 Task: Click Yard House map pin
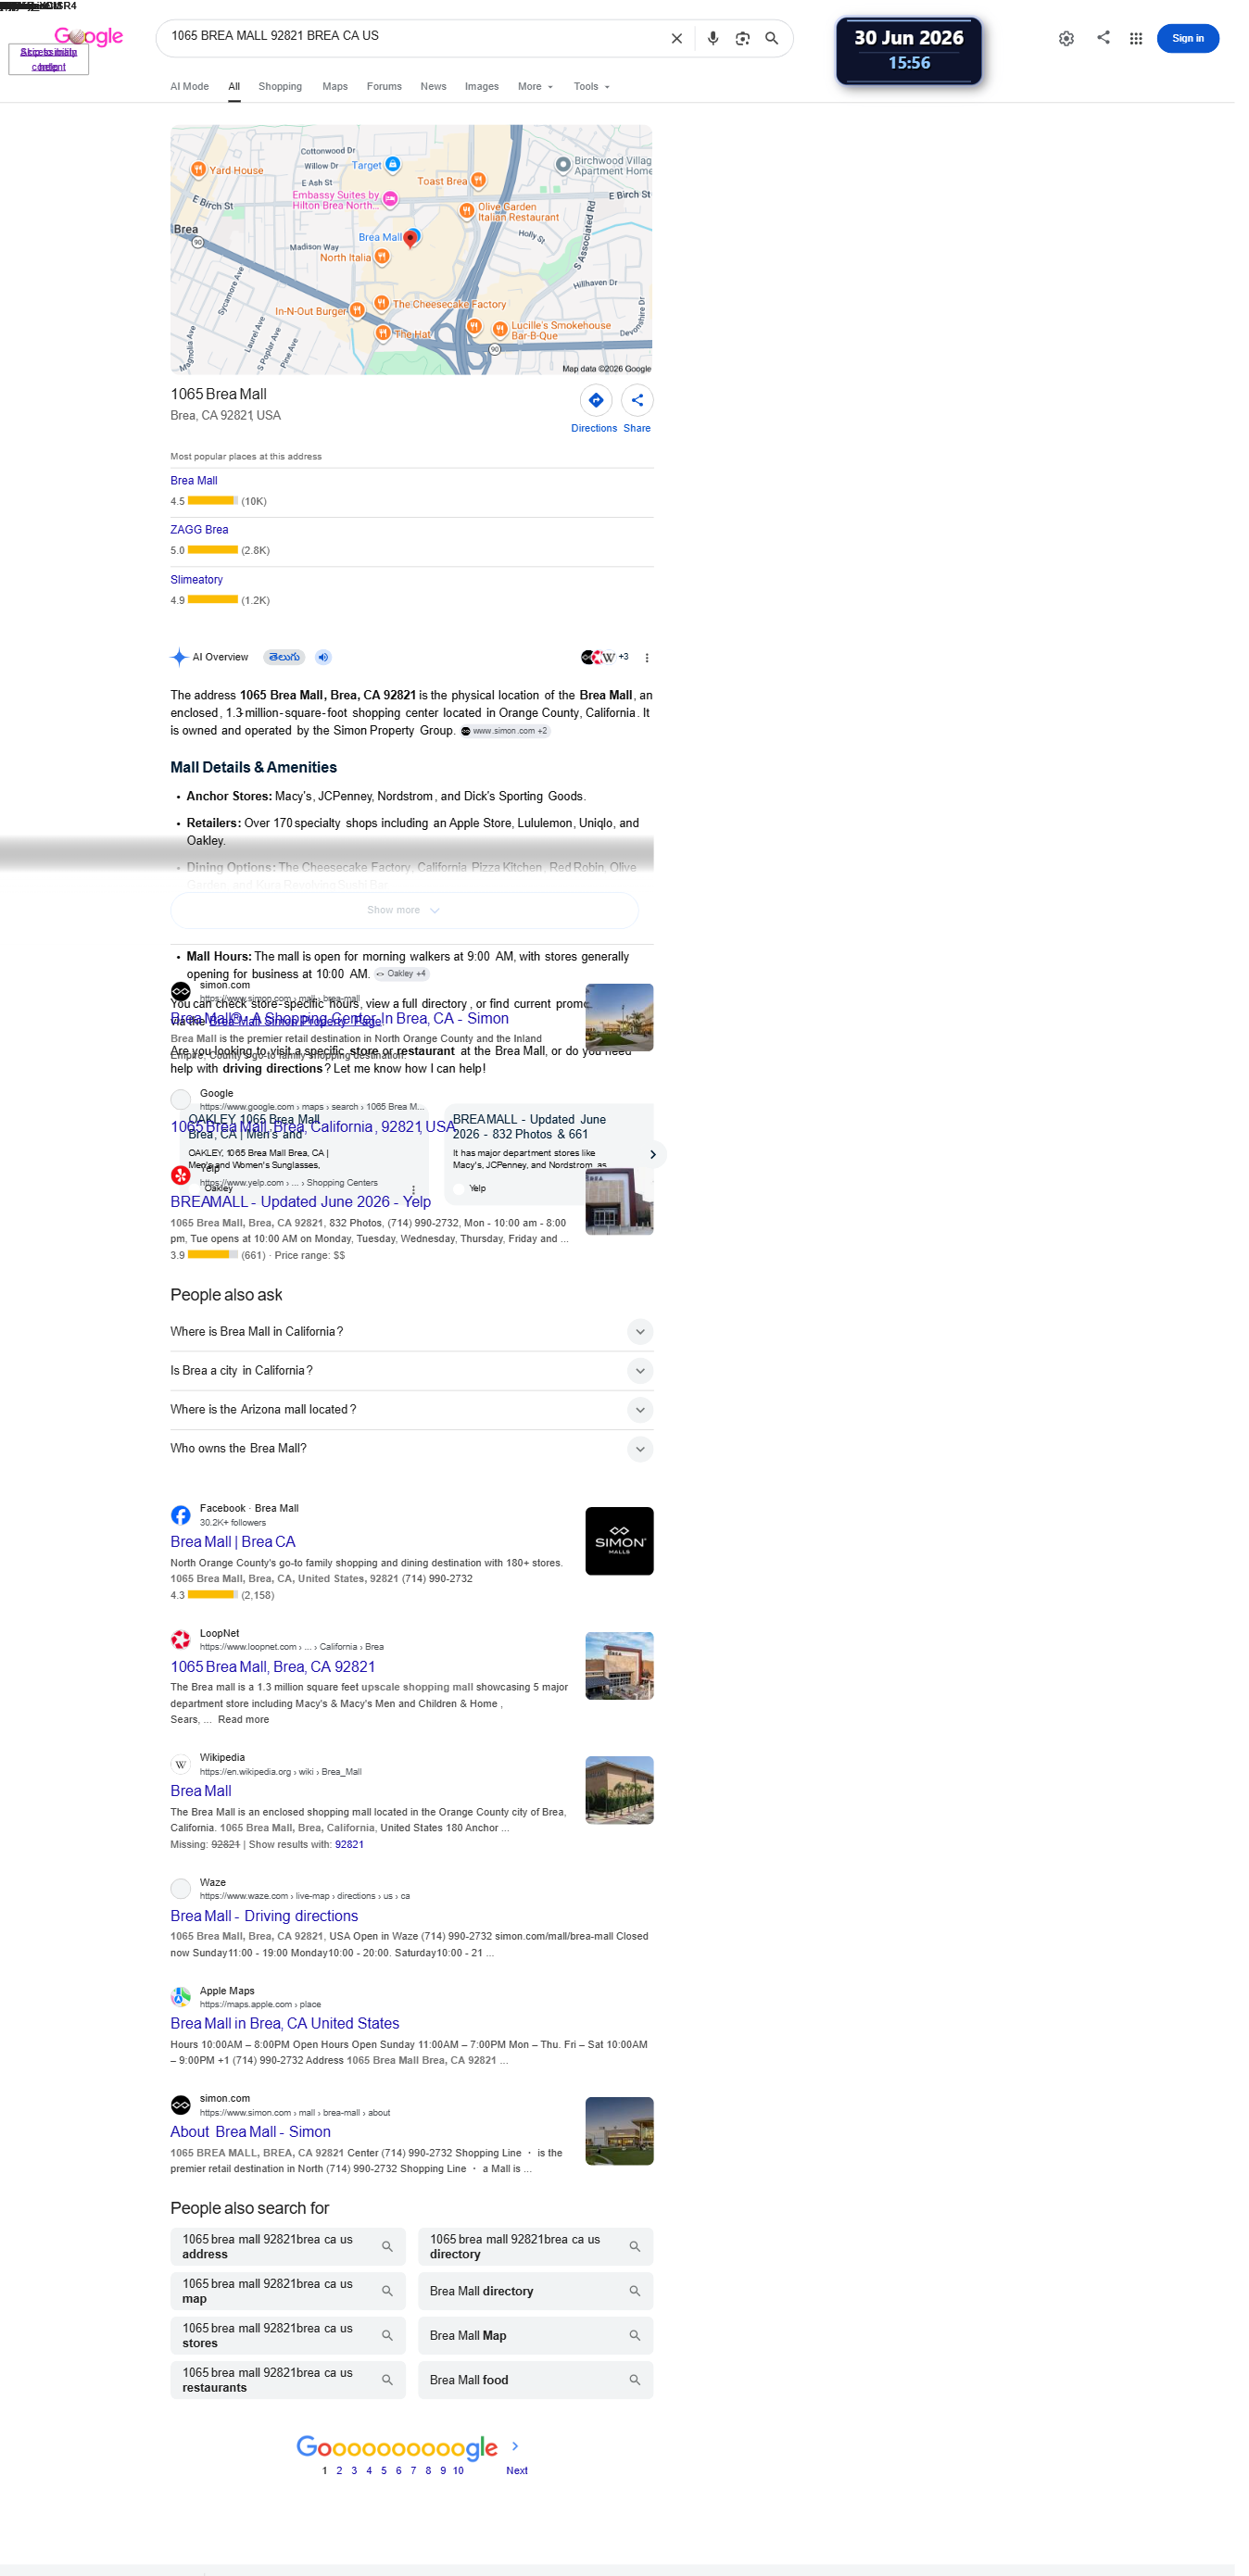click(x=201, y=171)
